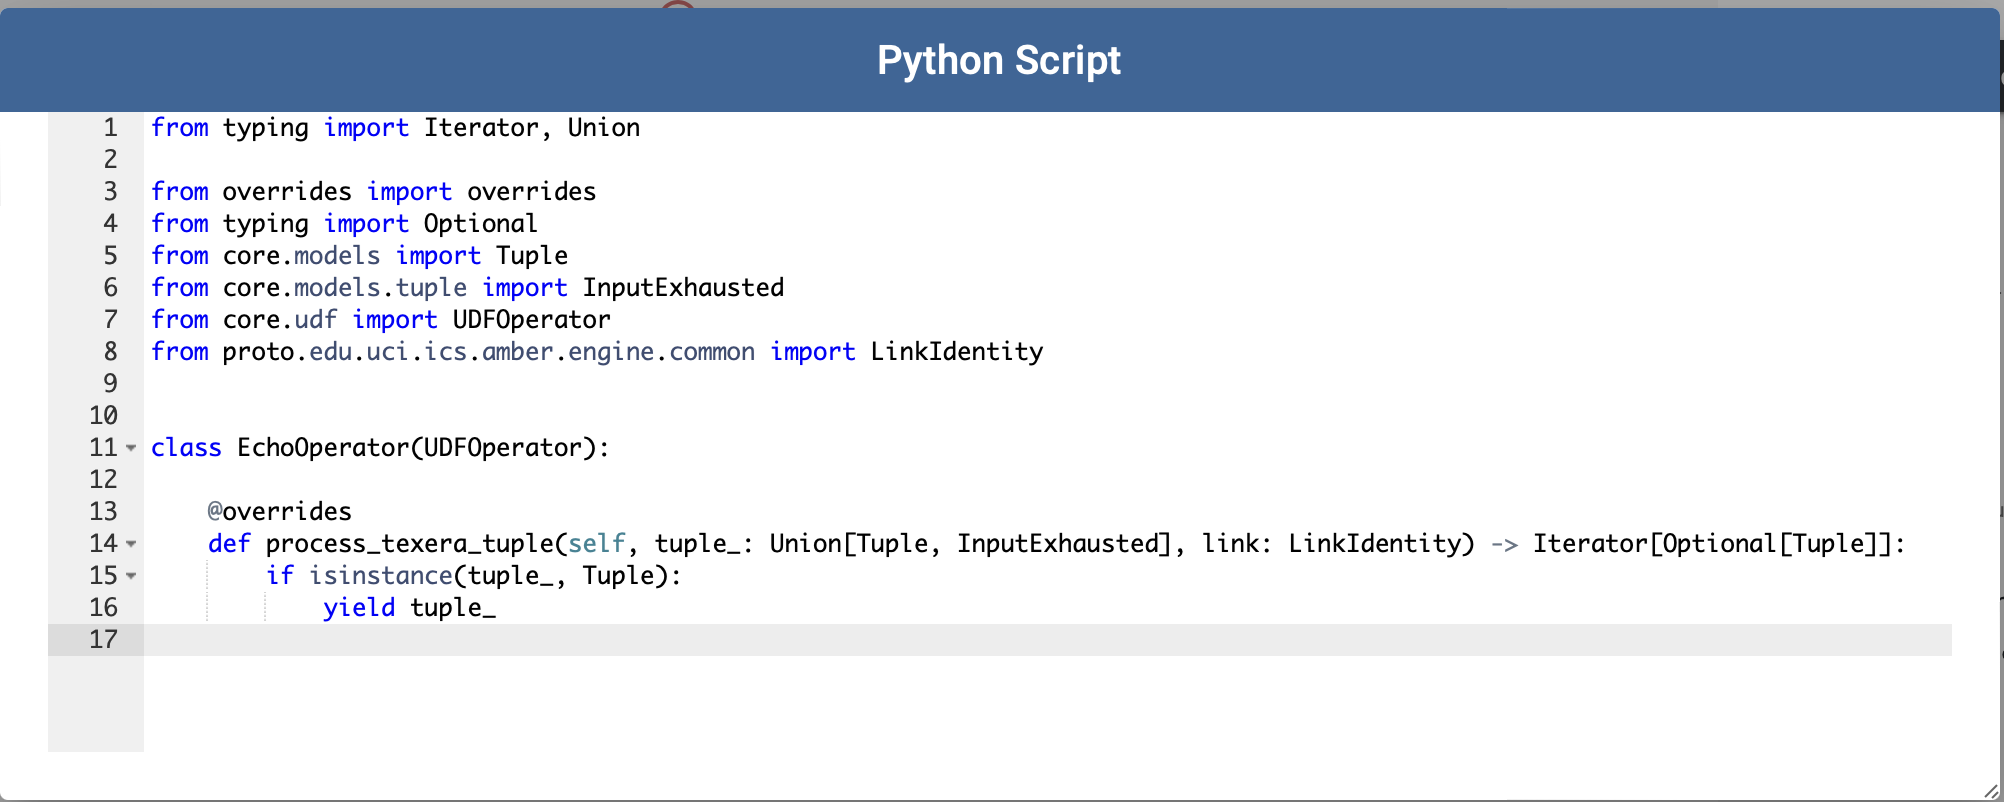Image resolution: width=2004 pixels, height=802 pixels.
Task: Click 'overrides' after import on line 3
Action: point(532,192)
